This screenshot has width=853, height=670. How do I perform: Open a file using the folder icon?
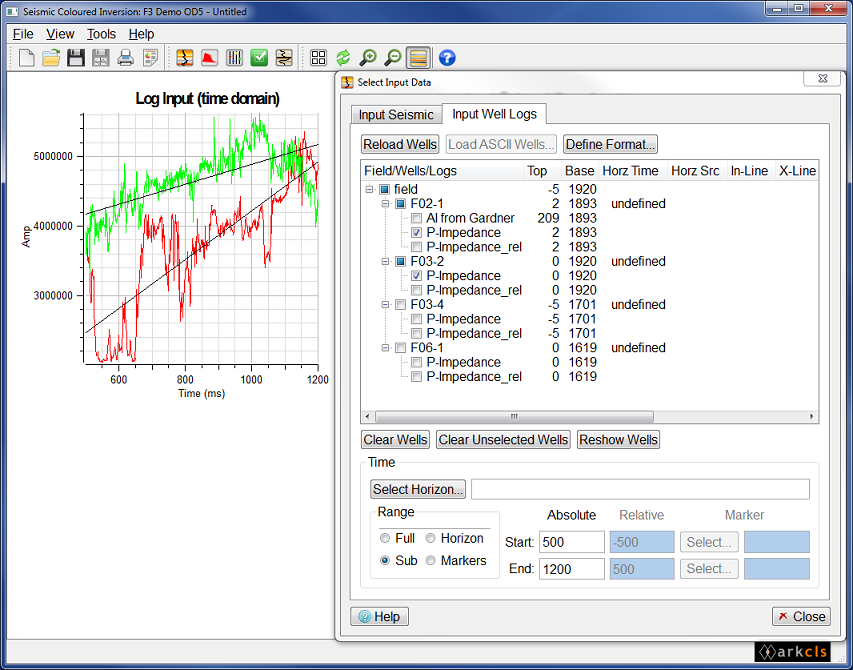click(x=51, y=58)
